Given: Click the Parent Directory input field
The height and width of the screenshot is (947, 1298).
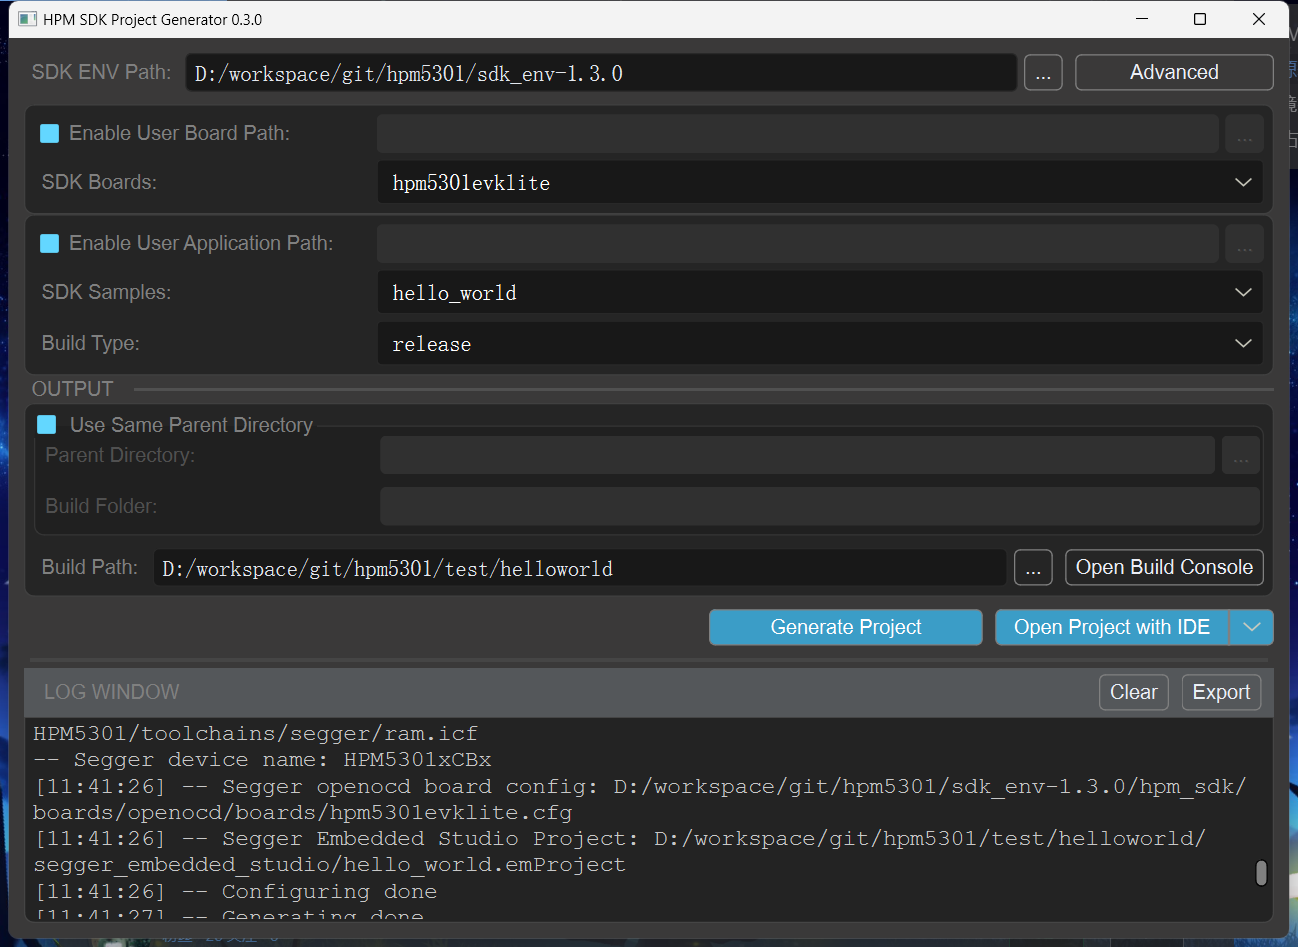Looking at the screenshot, I should [x=797, y=456].
